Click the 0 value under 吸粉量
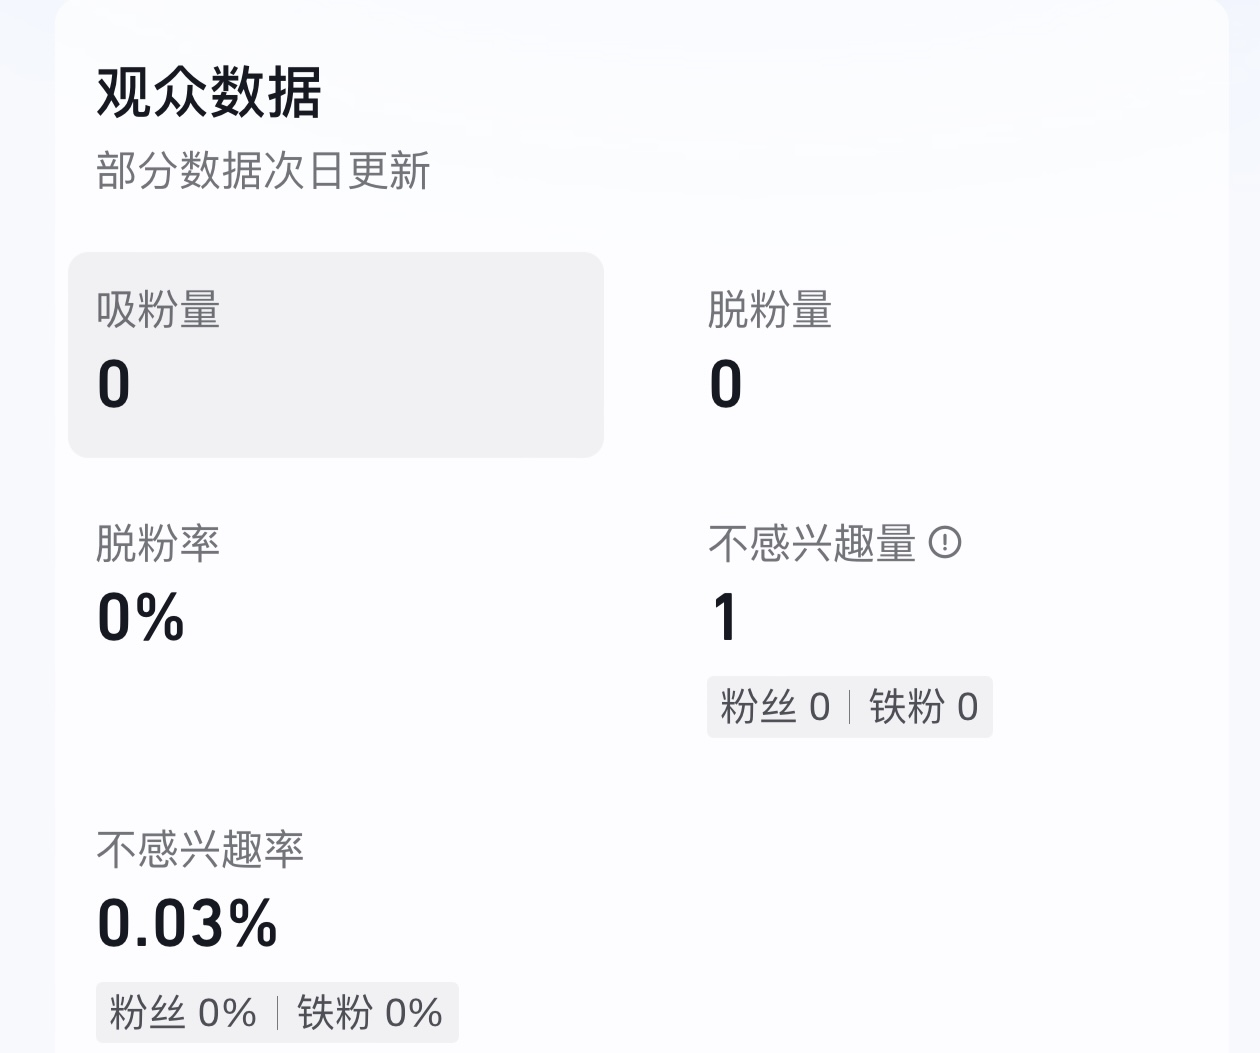Image resolution: width=1260 pixels, height=1053 pixels. click(114, 384)
